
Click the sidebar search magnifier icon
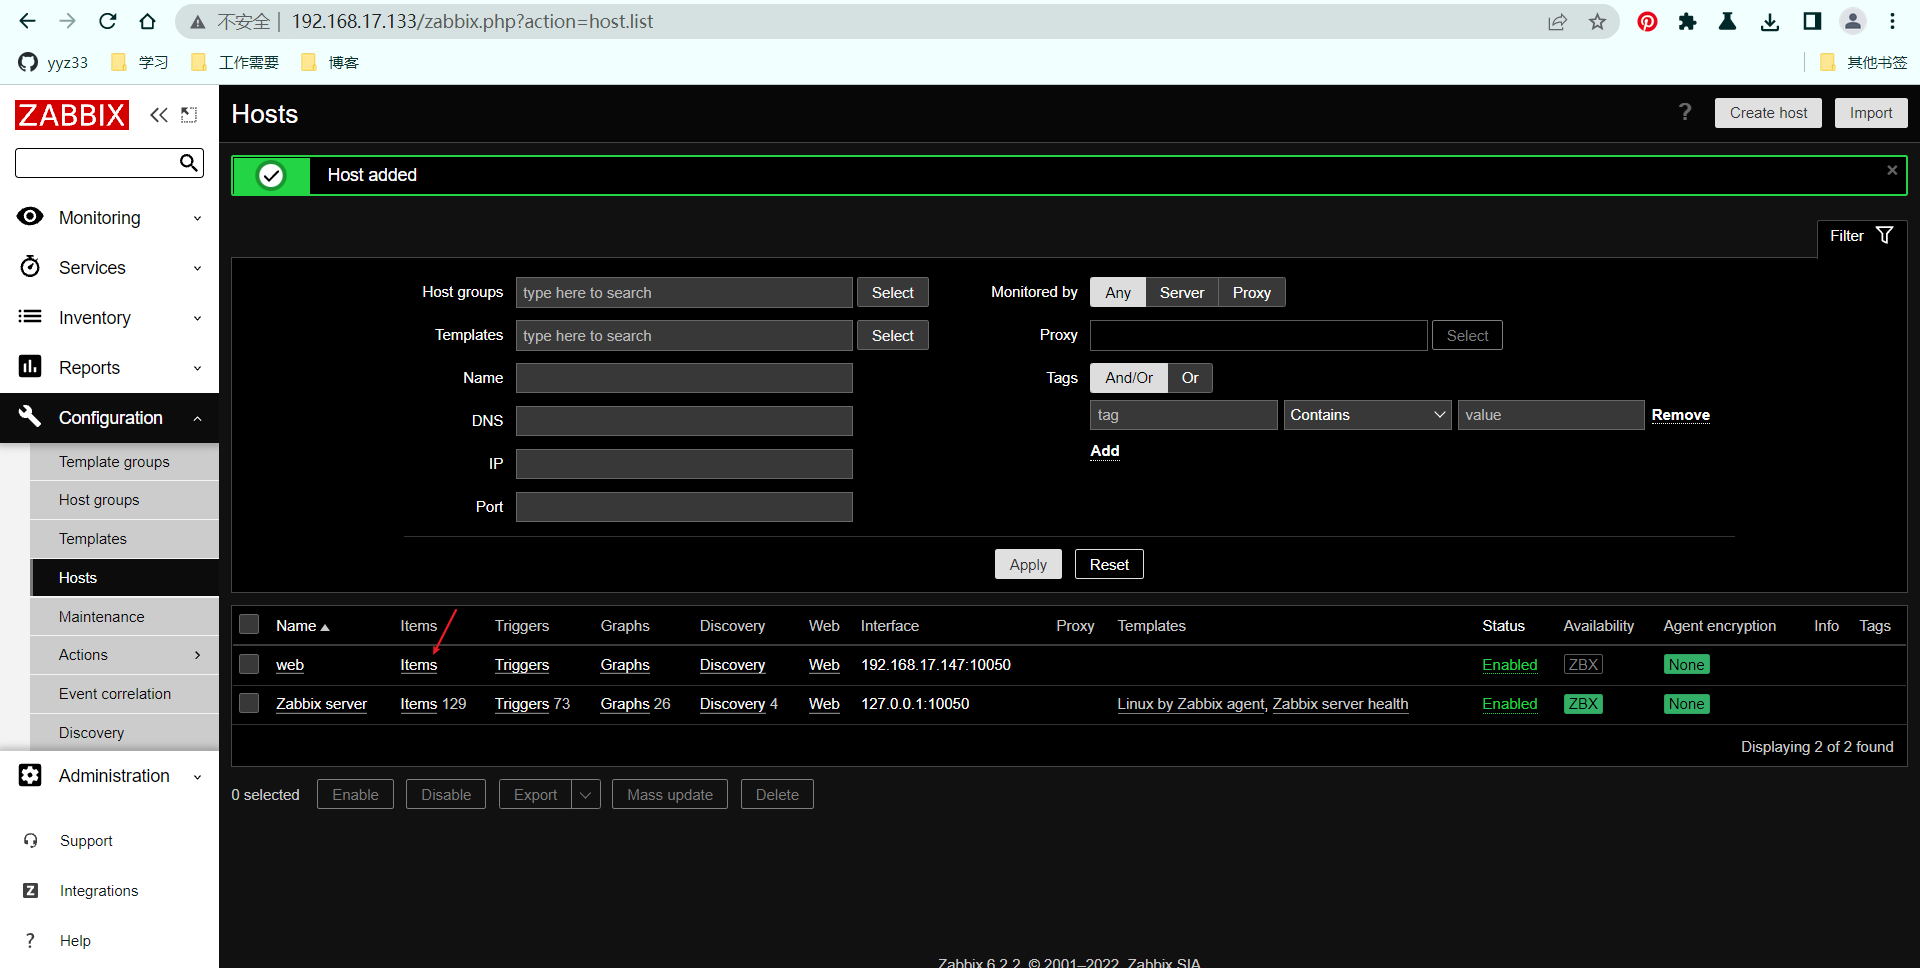[x=188, y=163]
